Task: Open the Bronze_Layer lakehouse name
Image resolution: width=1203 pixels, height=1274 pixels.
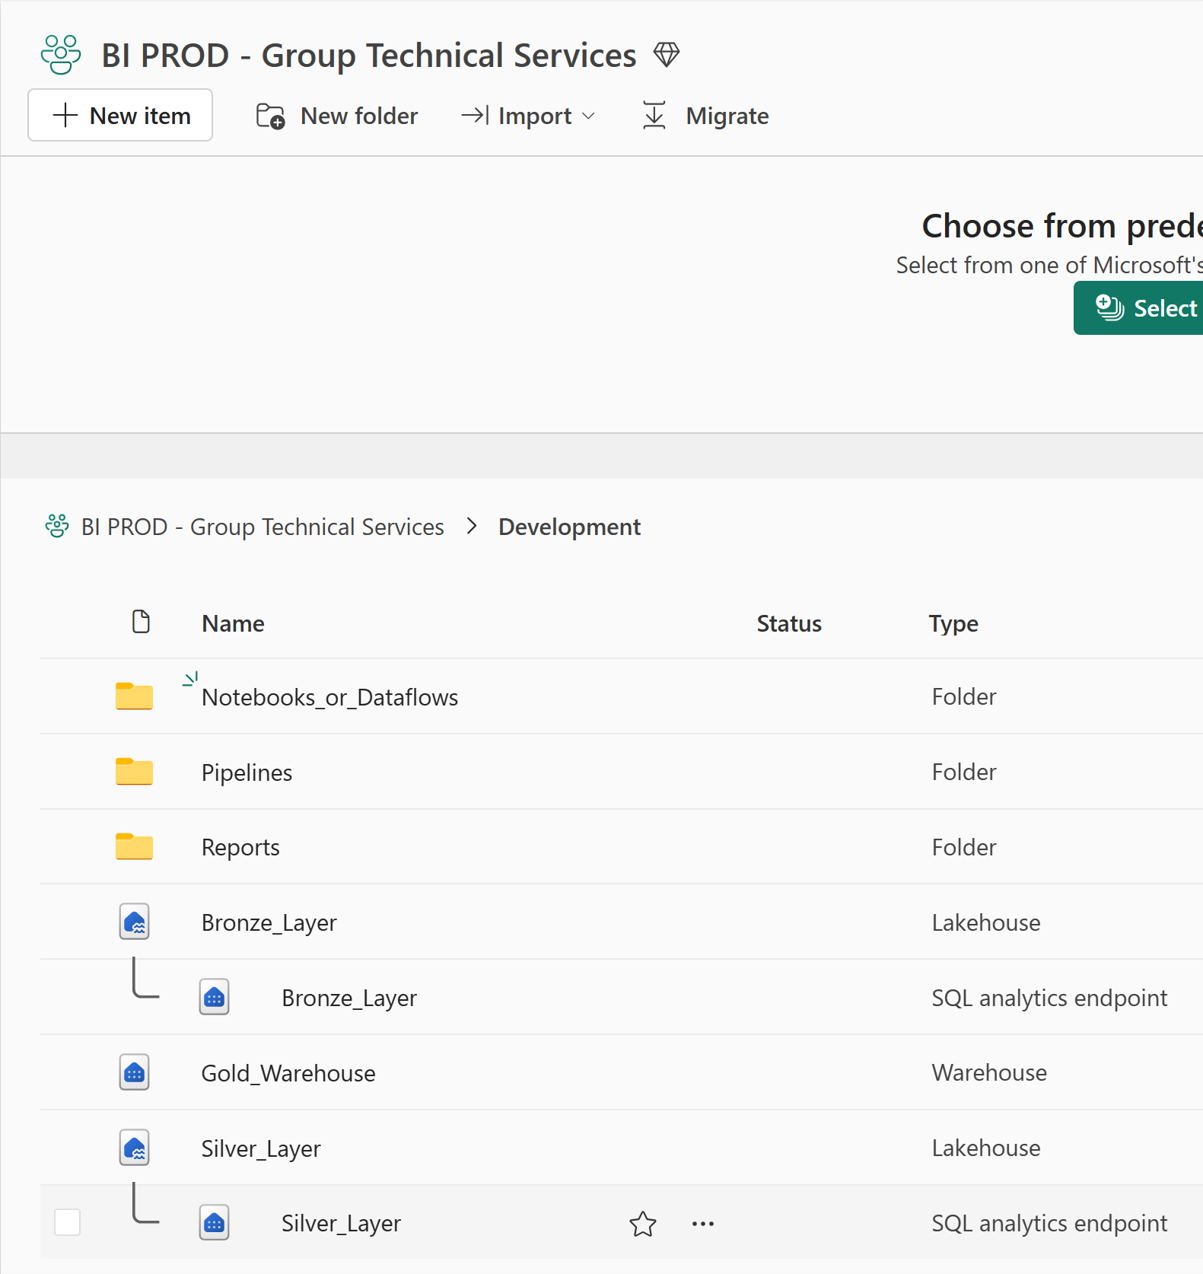Action: point(268,922)
